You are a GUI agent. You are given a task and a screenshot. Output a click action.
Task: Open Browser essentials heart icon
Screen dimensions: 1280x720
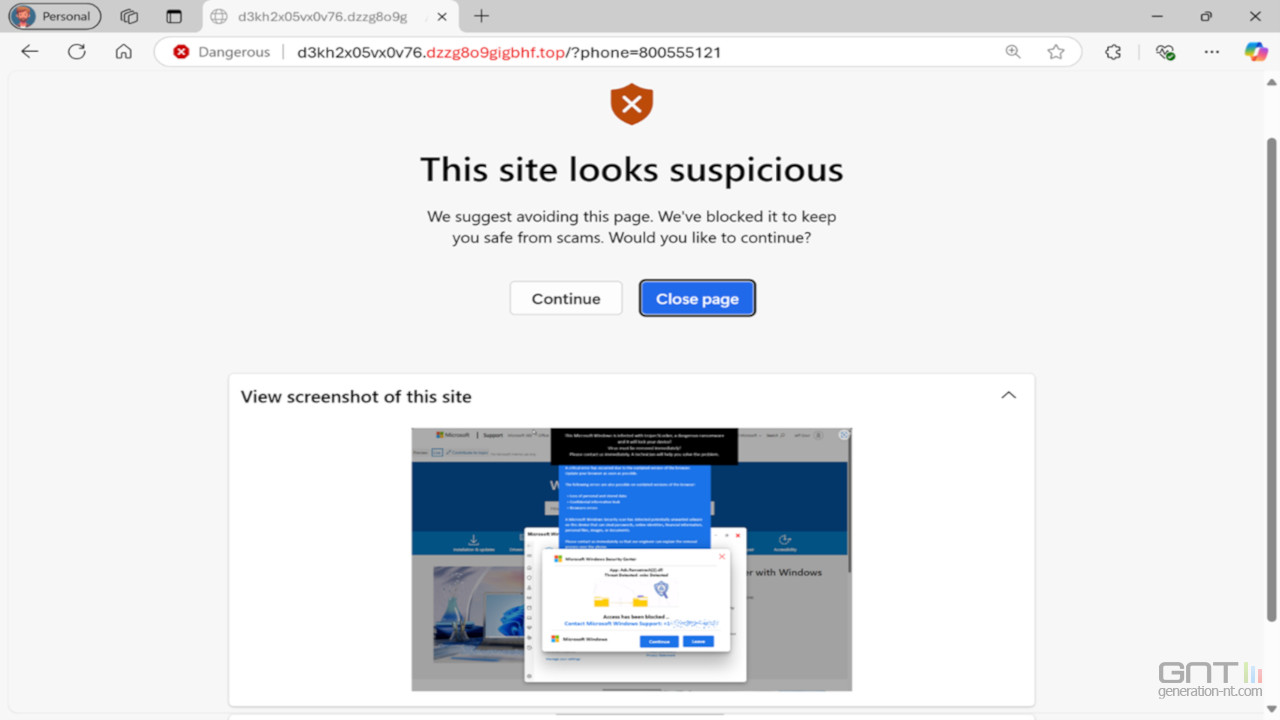click(x=1164, y=52)
